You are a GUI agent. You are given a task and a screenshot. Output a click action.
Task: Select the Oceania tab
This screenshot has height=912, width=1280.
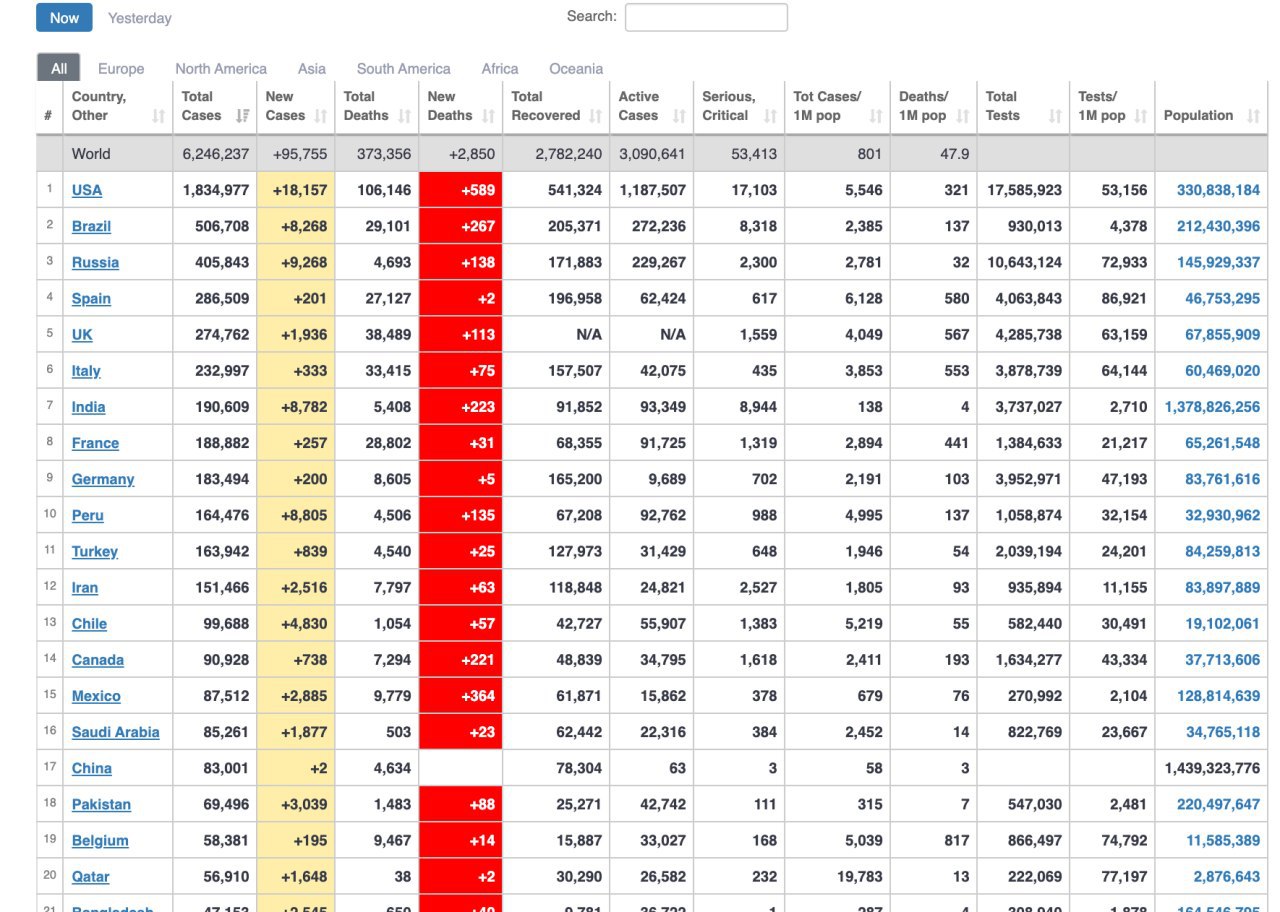(x=576, y=69)
